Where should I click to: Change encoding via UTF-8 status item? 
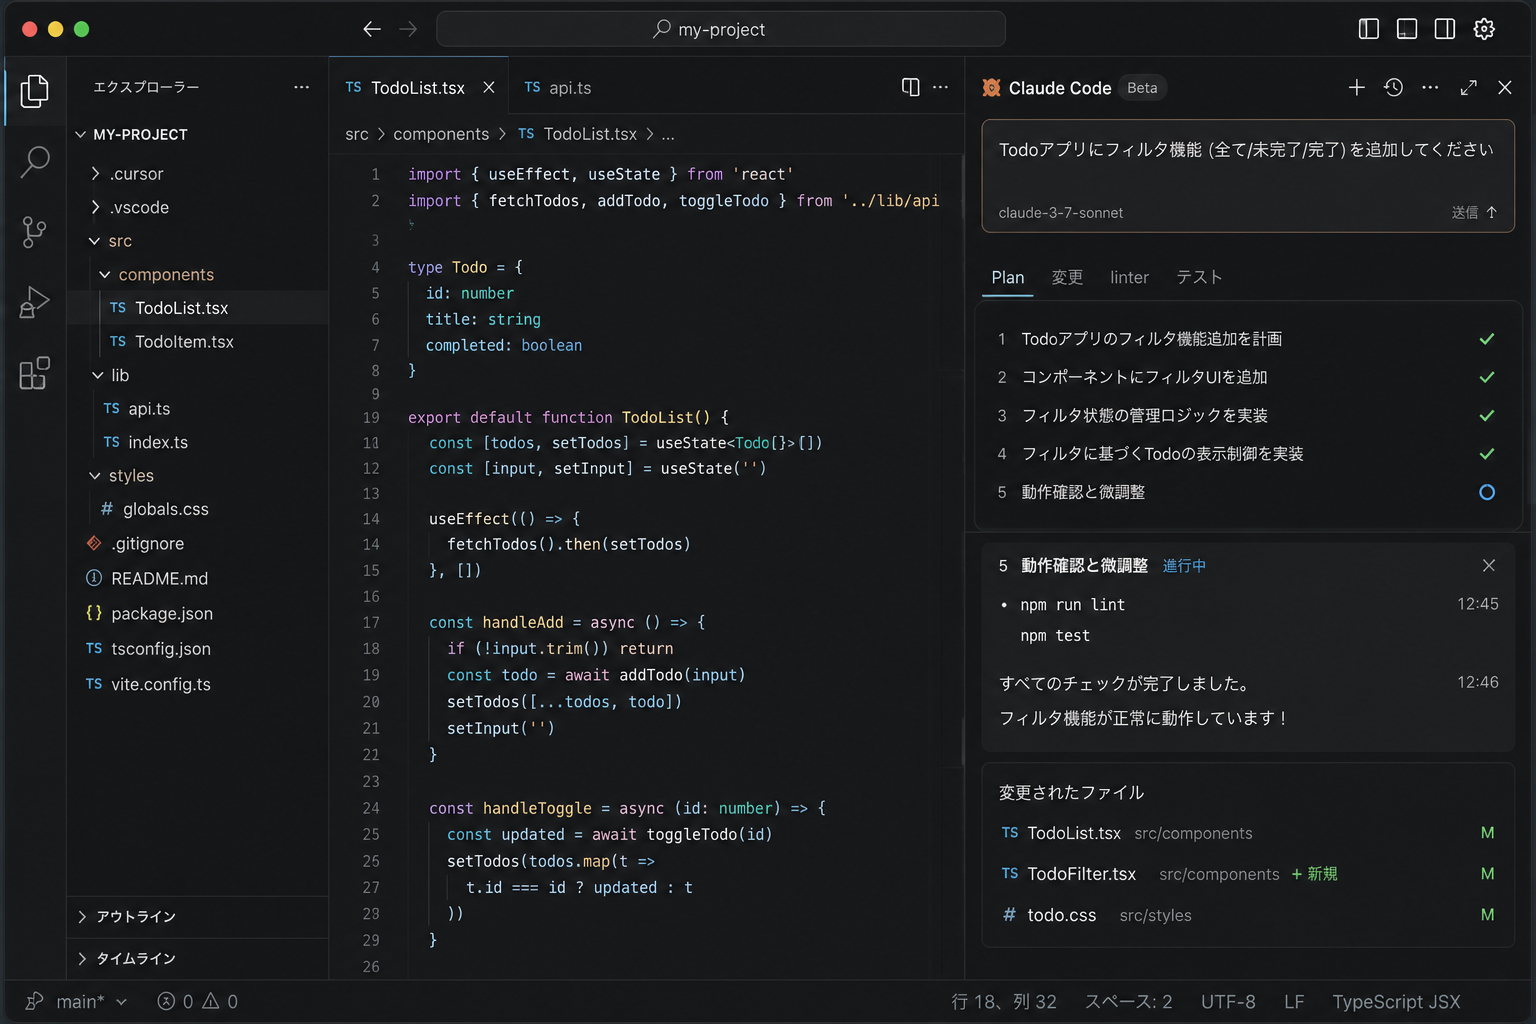point(1228,1001)
